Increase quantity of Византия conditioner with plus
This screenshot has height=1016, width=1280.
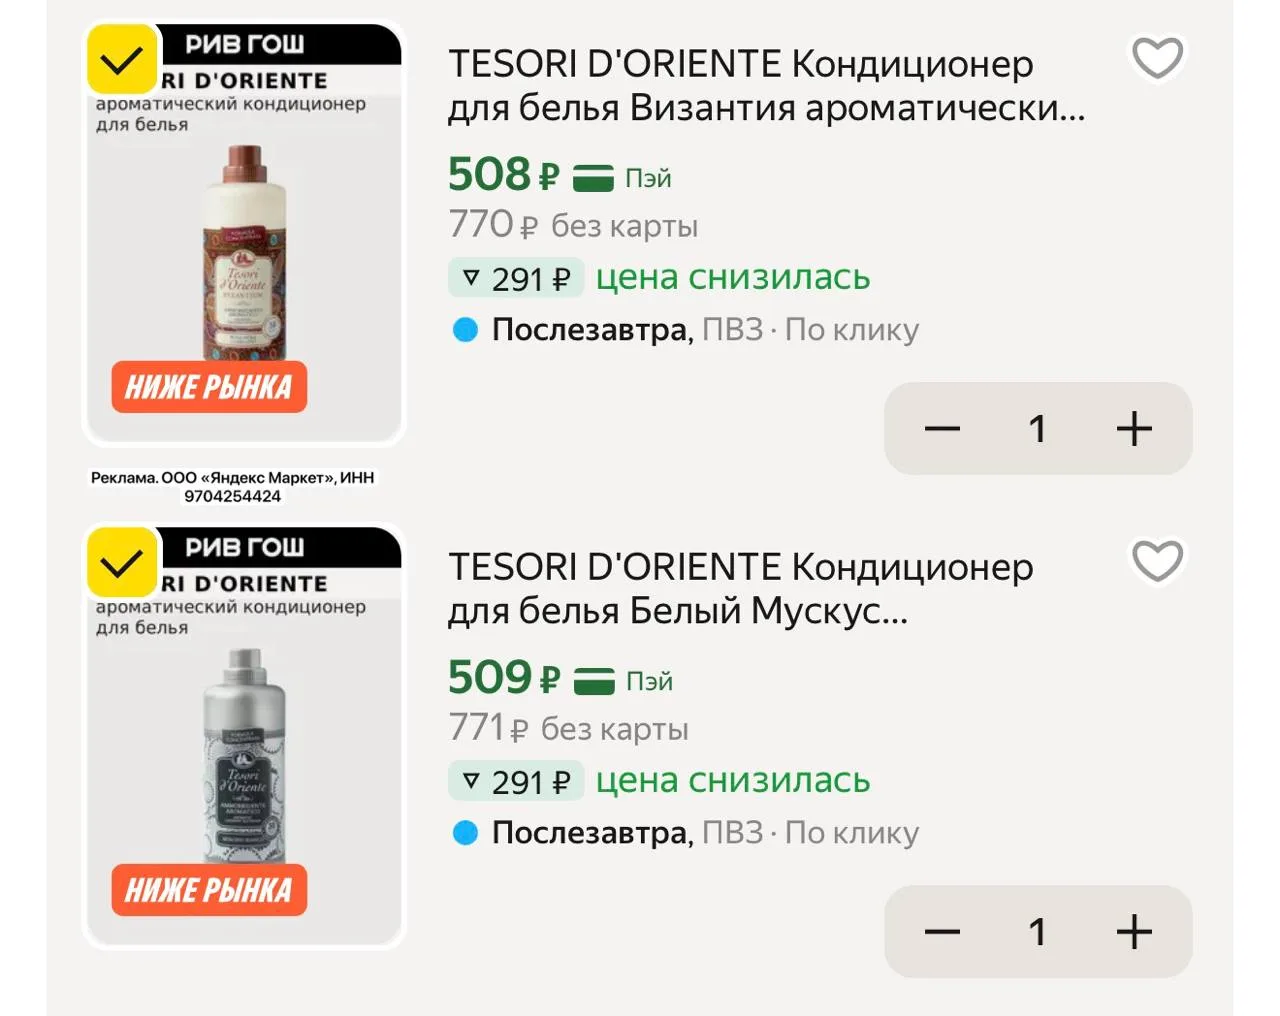1134,429
